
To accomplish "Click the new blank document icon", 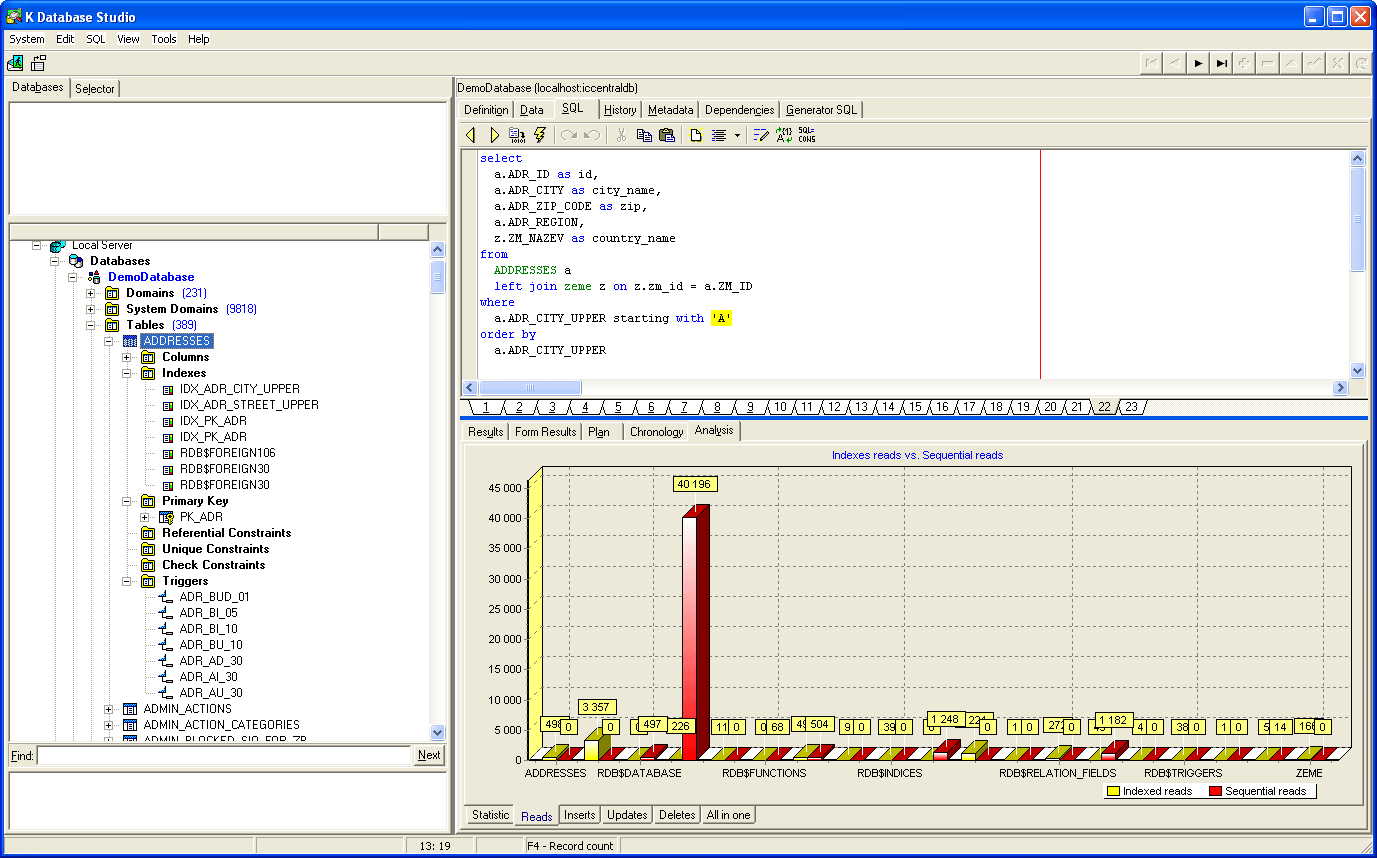I will click(696, 135).
